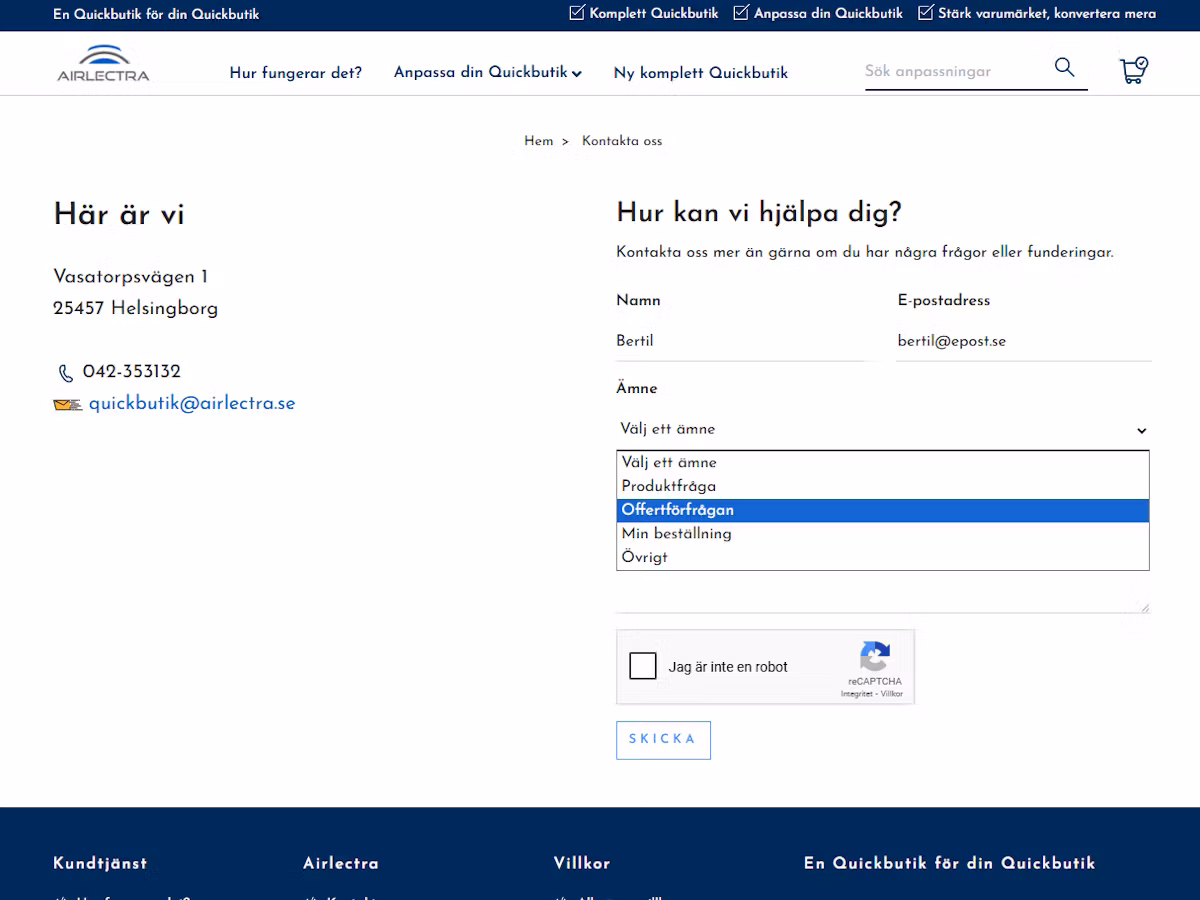Click the checkmark icon beside Stärk varumärket
Image resolution: width=1200 pixels, height=900 pixels.
[926, 13]
